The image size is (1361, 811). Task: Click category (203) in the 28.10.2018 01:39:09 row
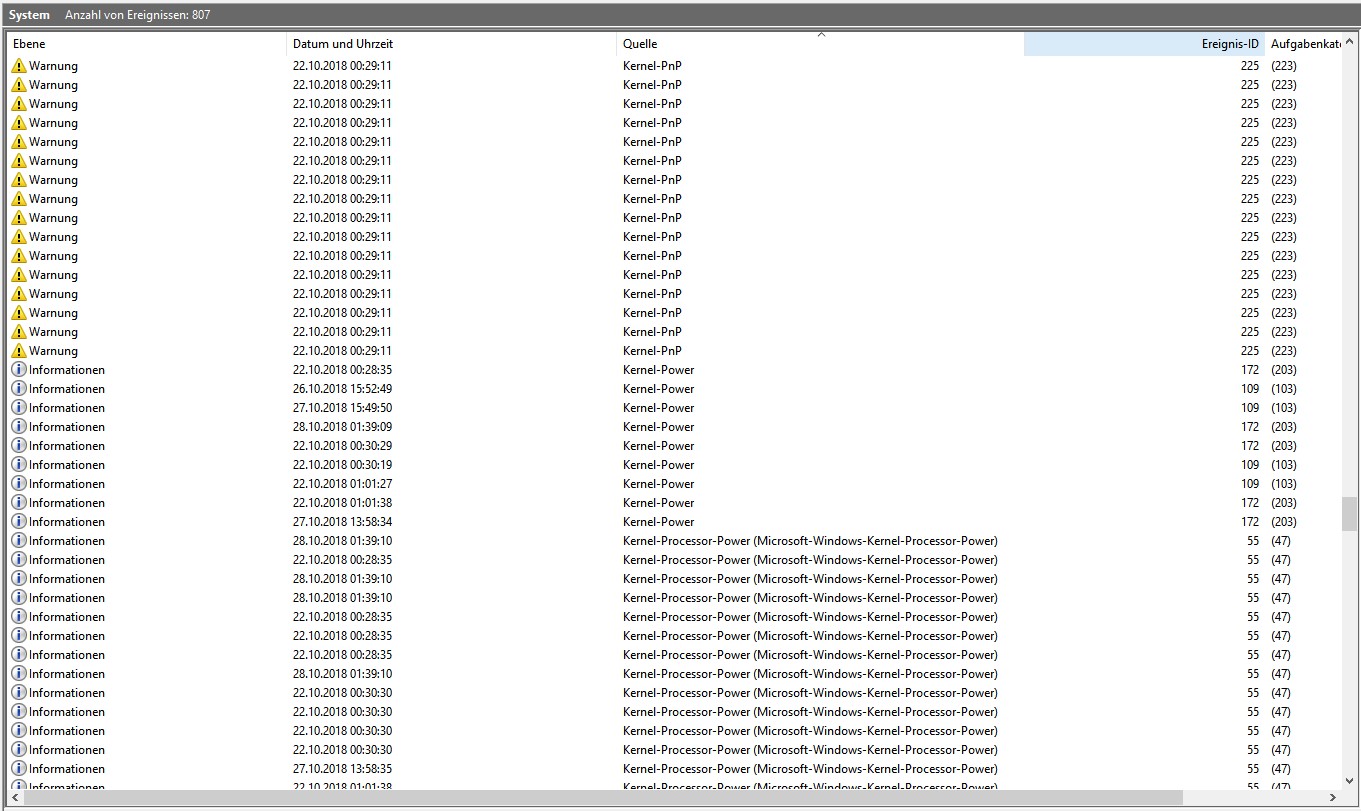[x=1284, y=427]
